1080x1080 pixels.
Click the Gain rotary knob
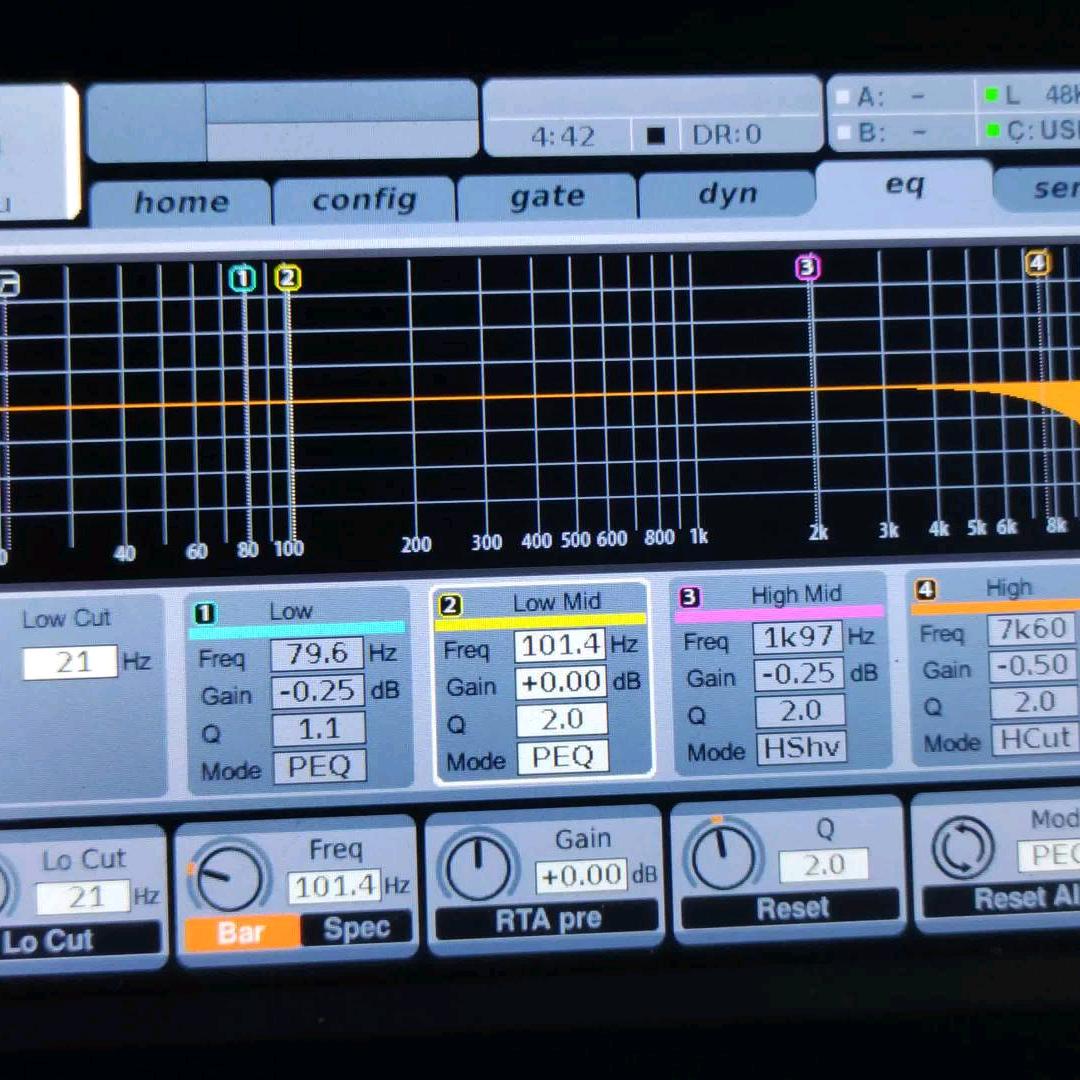478,866
